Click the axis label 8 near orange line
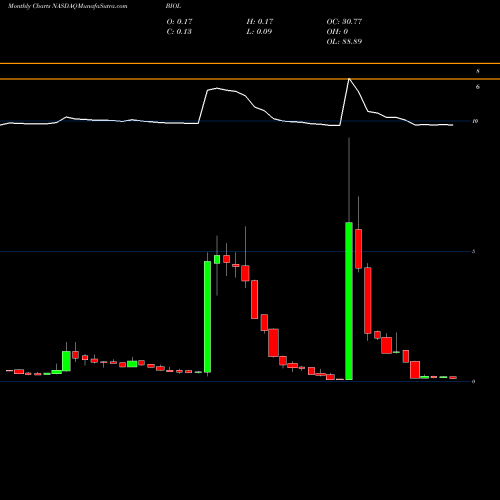This screenshot has height=500, width=500. click(x=478, y=71)
